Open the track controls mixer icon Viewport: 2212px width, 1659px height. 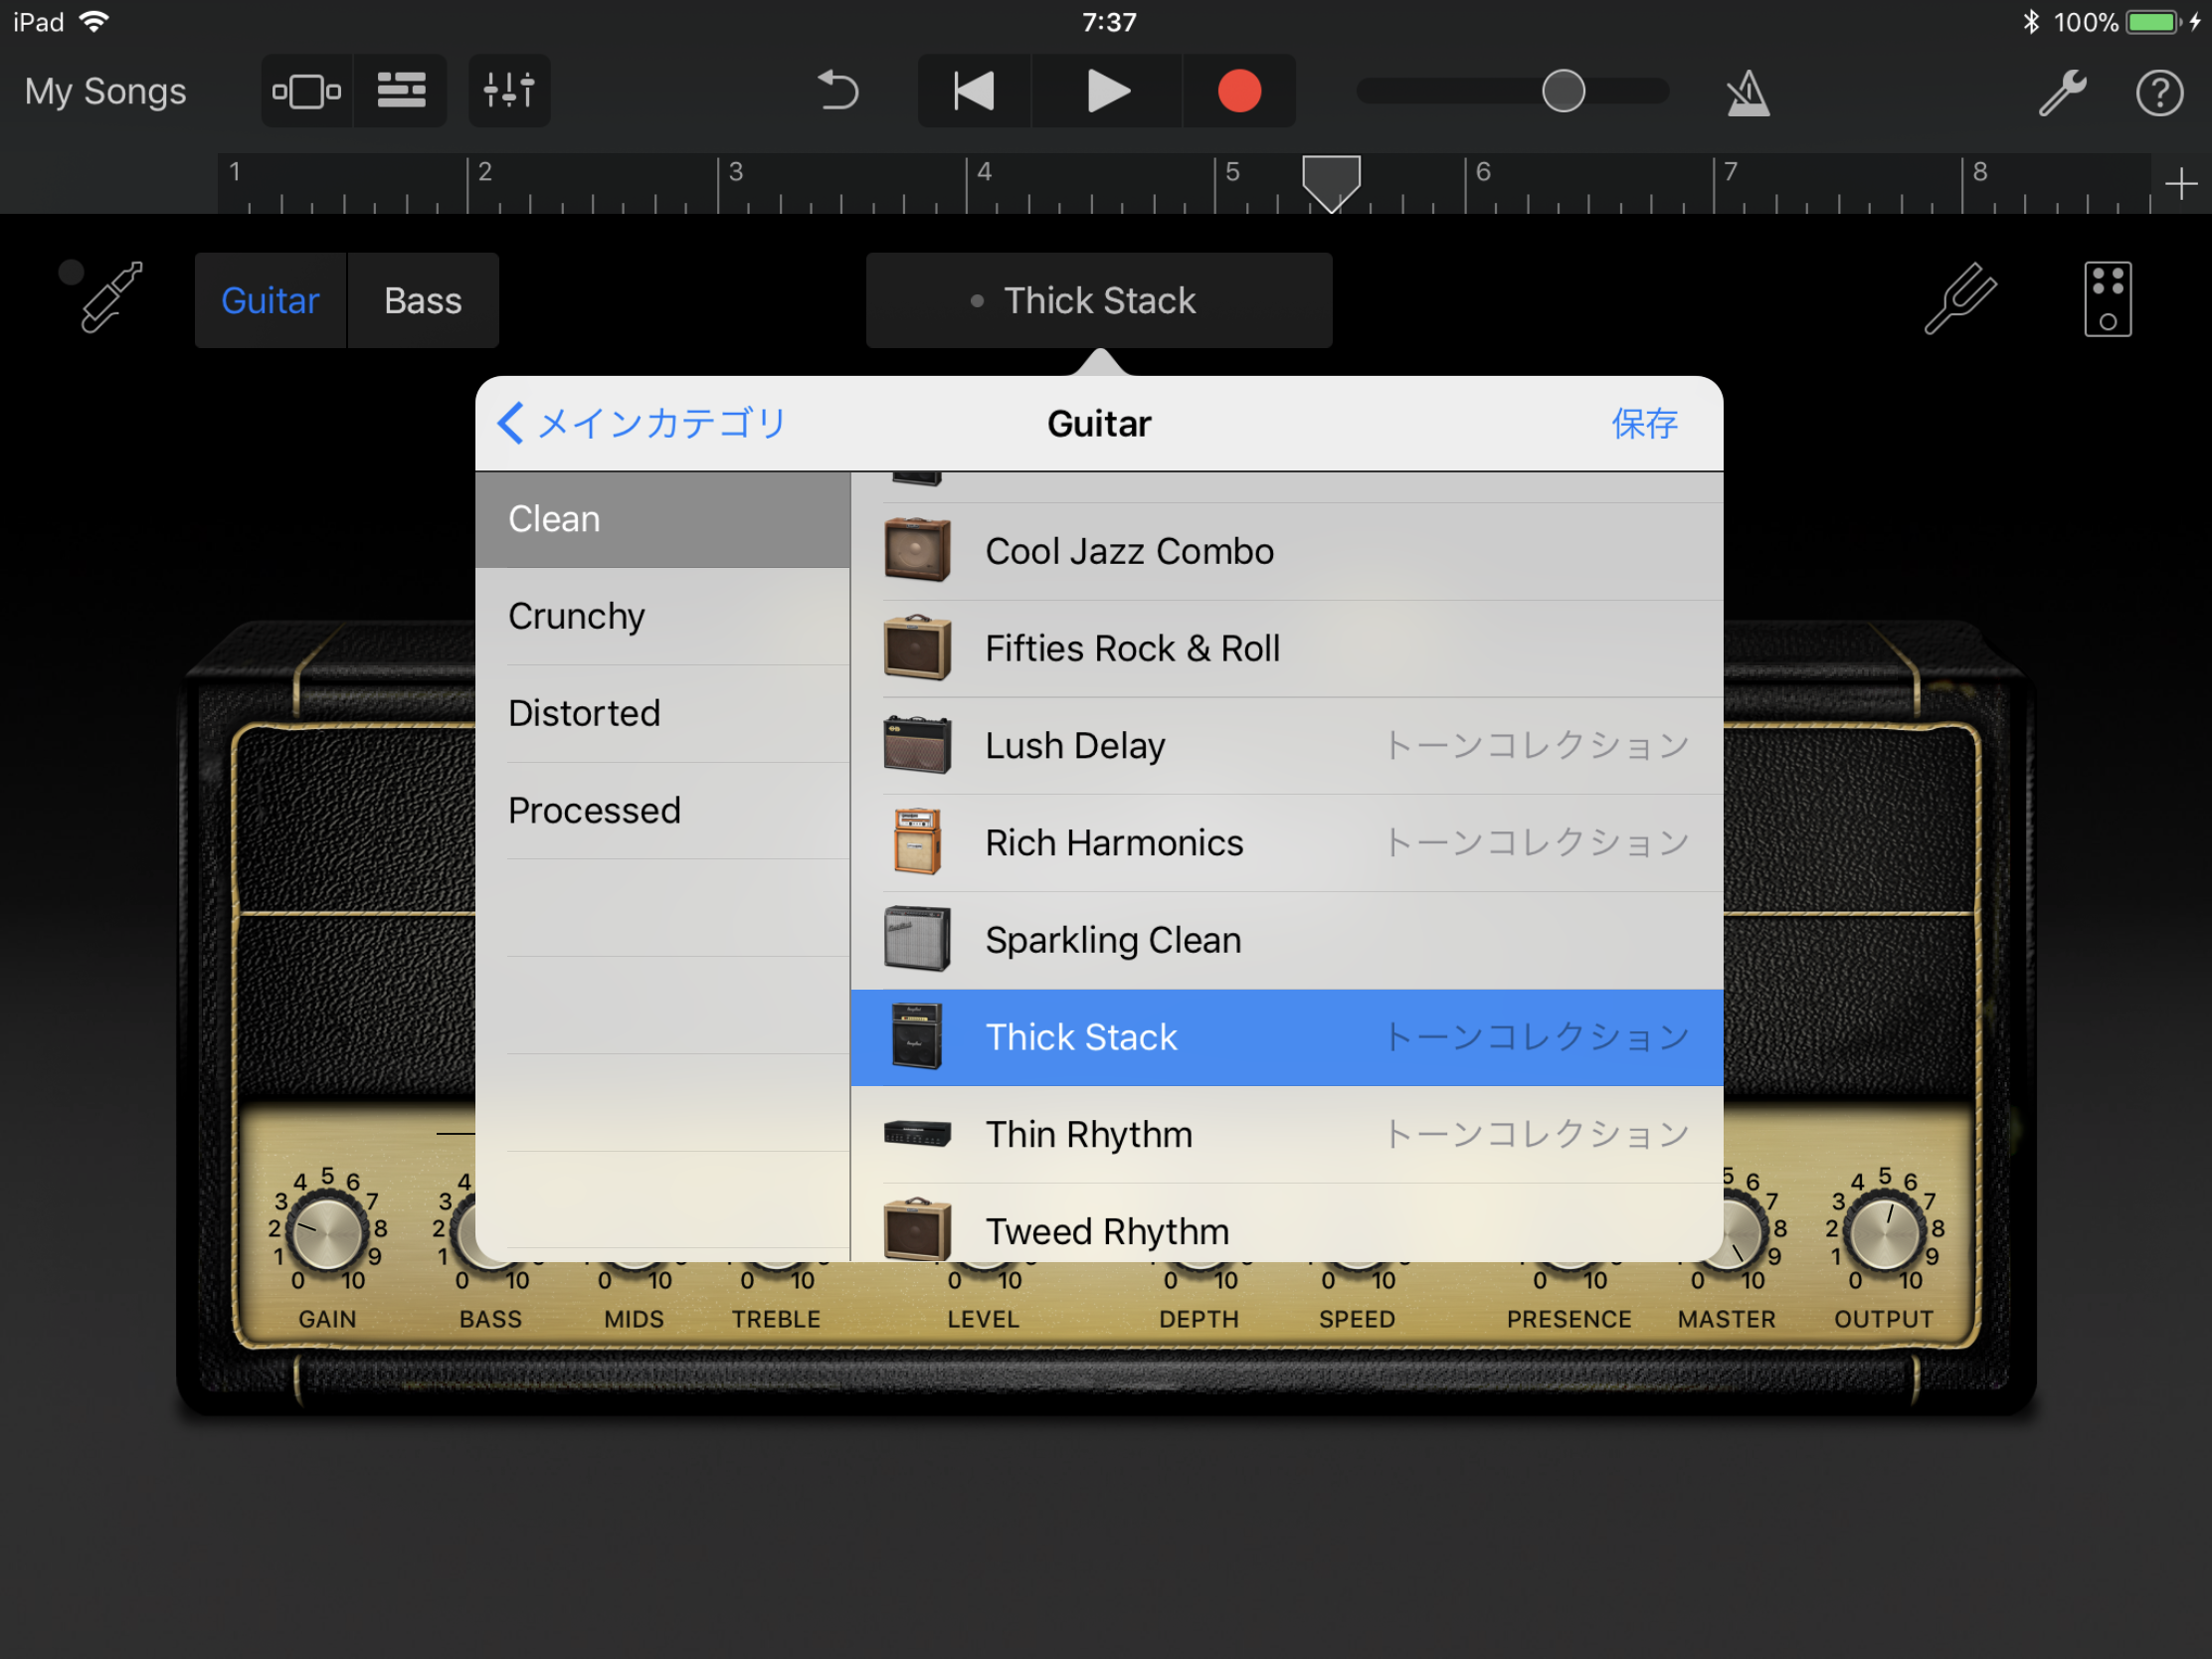pyautogui.click(x=509, y=91)
